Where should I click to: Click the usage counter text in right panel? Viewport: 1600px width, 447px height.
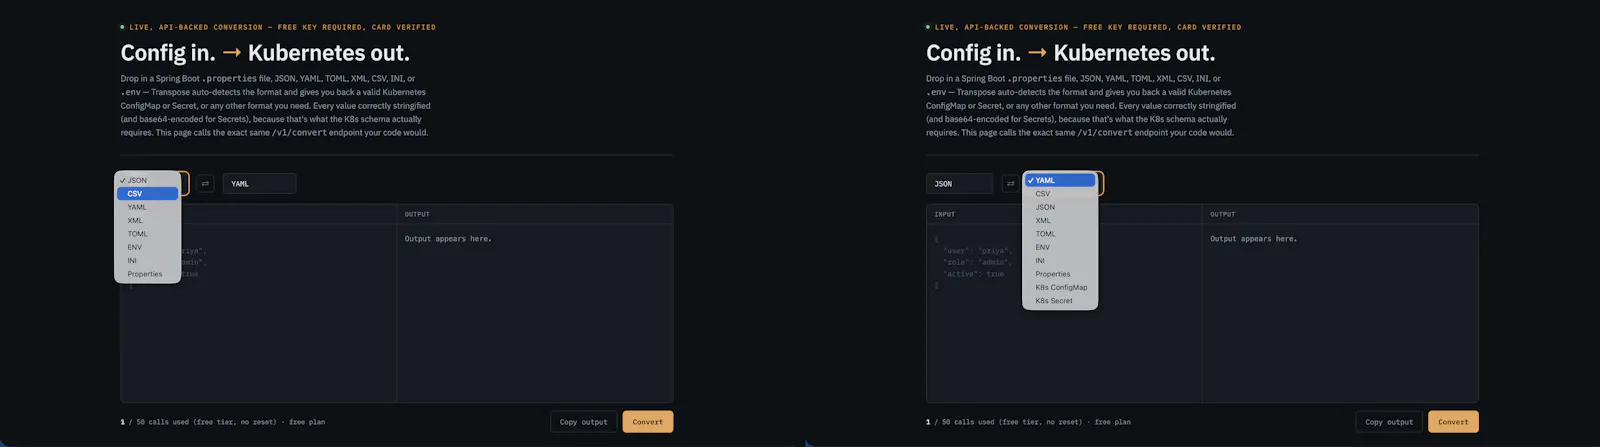click(1028, 422)
